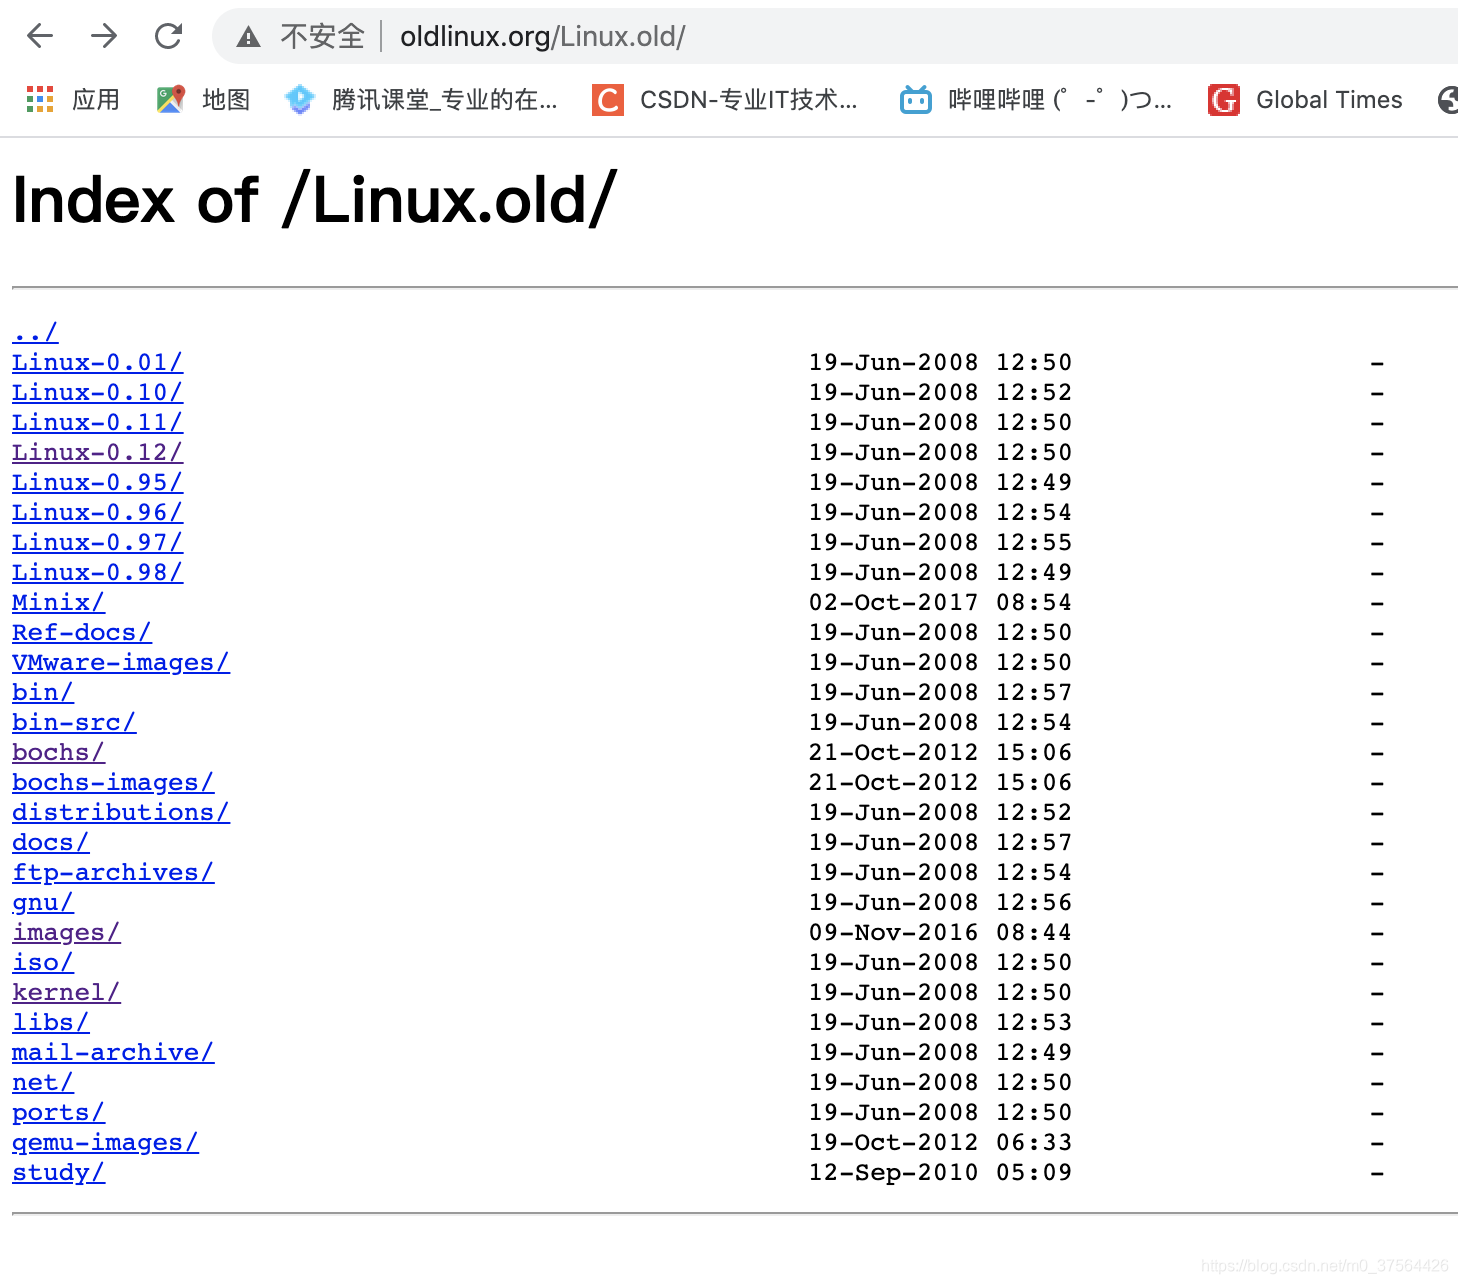Open the VMware-images/ directory
The height and width of the screenshot is (1284, 1458).
tap(120, 662)
